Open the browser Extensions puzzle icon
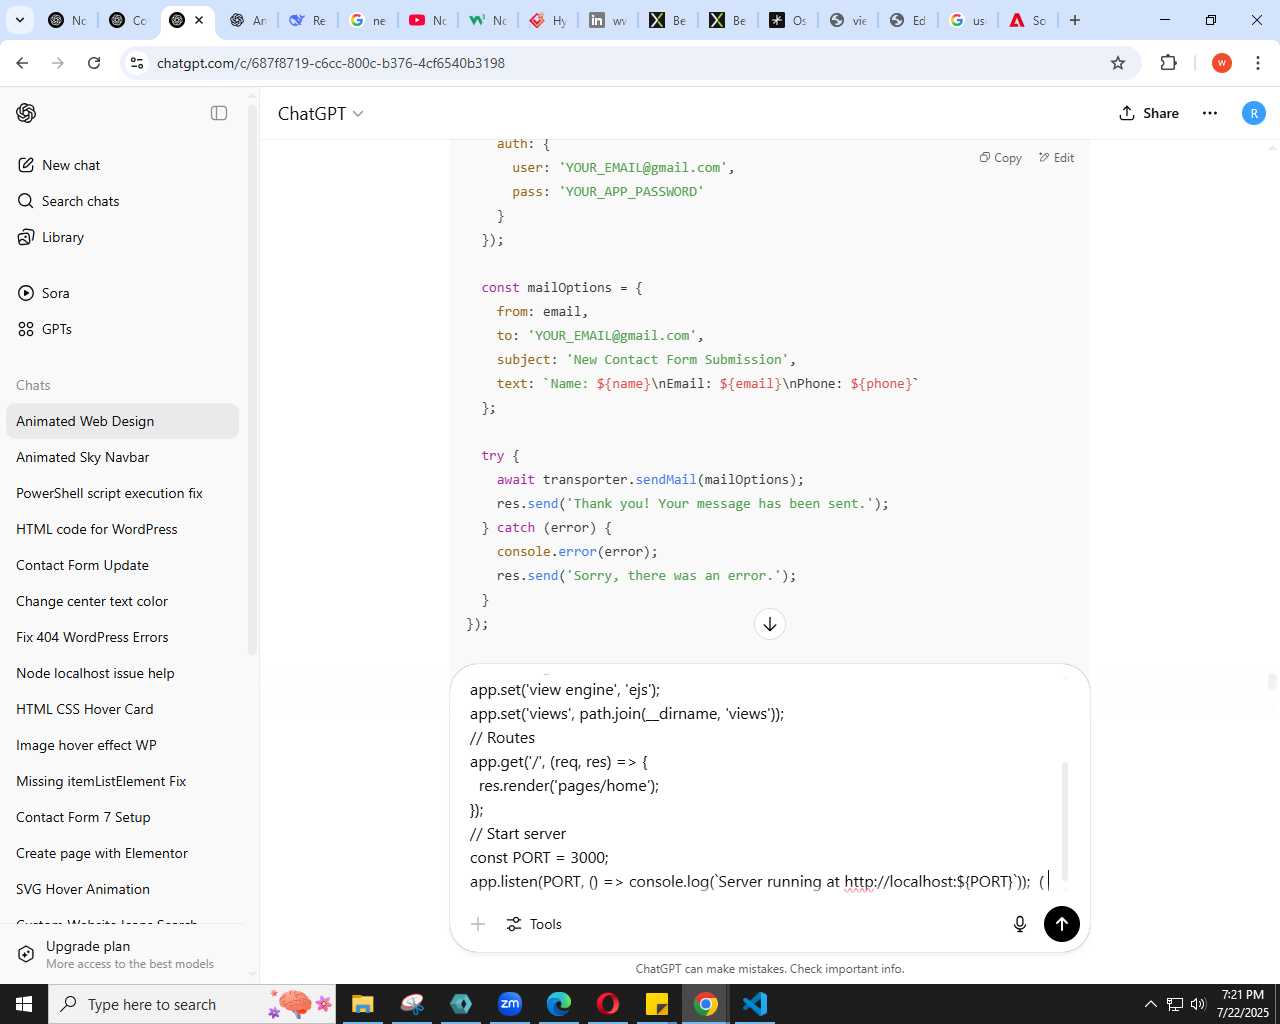Screen dimensions: 1280x1024 tap(1168, 63)
